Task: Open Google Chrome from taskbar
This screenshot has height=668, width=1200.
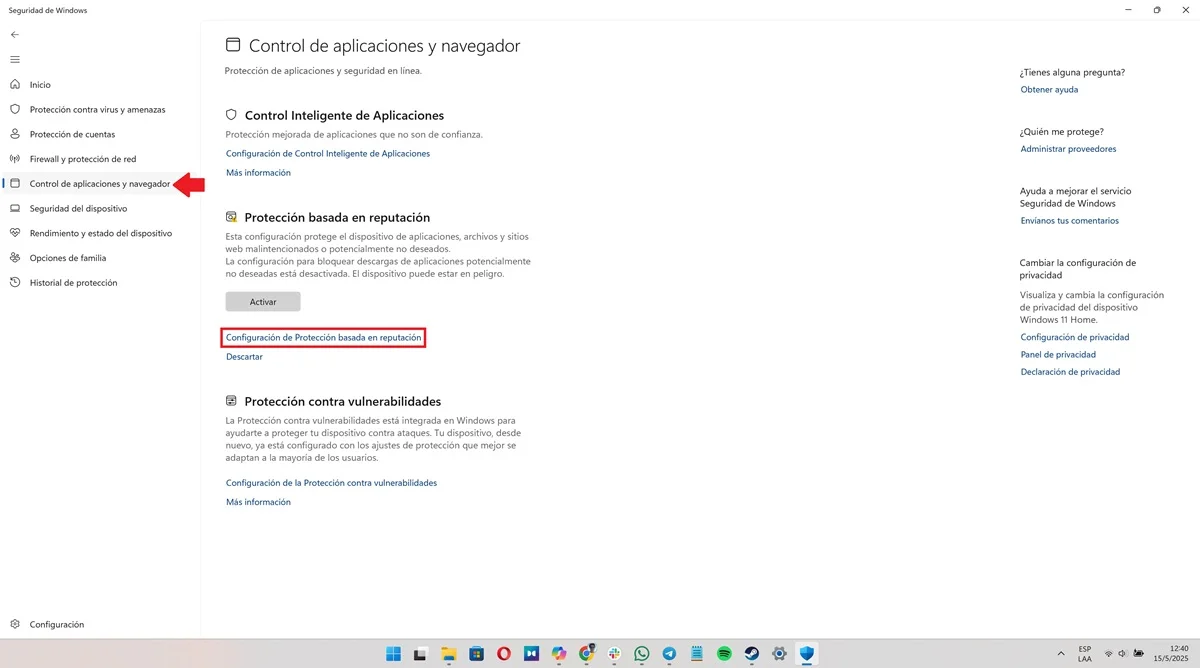Action: (x=587, y=654)
